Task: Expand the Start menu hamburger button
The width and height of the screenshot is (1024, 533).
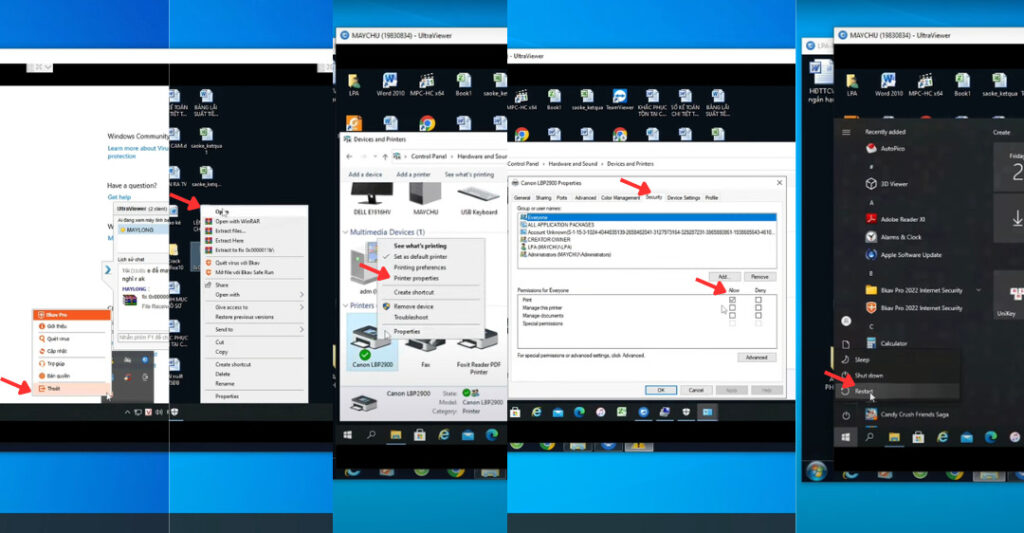Action: 846,132
